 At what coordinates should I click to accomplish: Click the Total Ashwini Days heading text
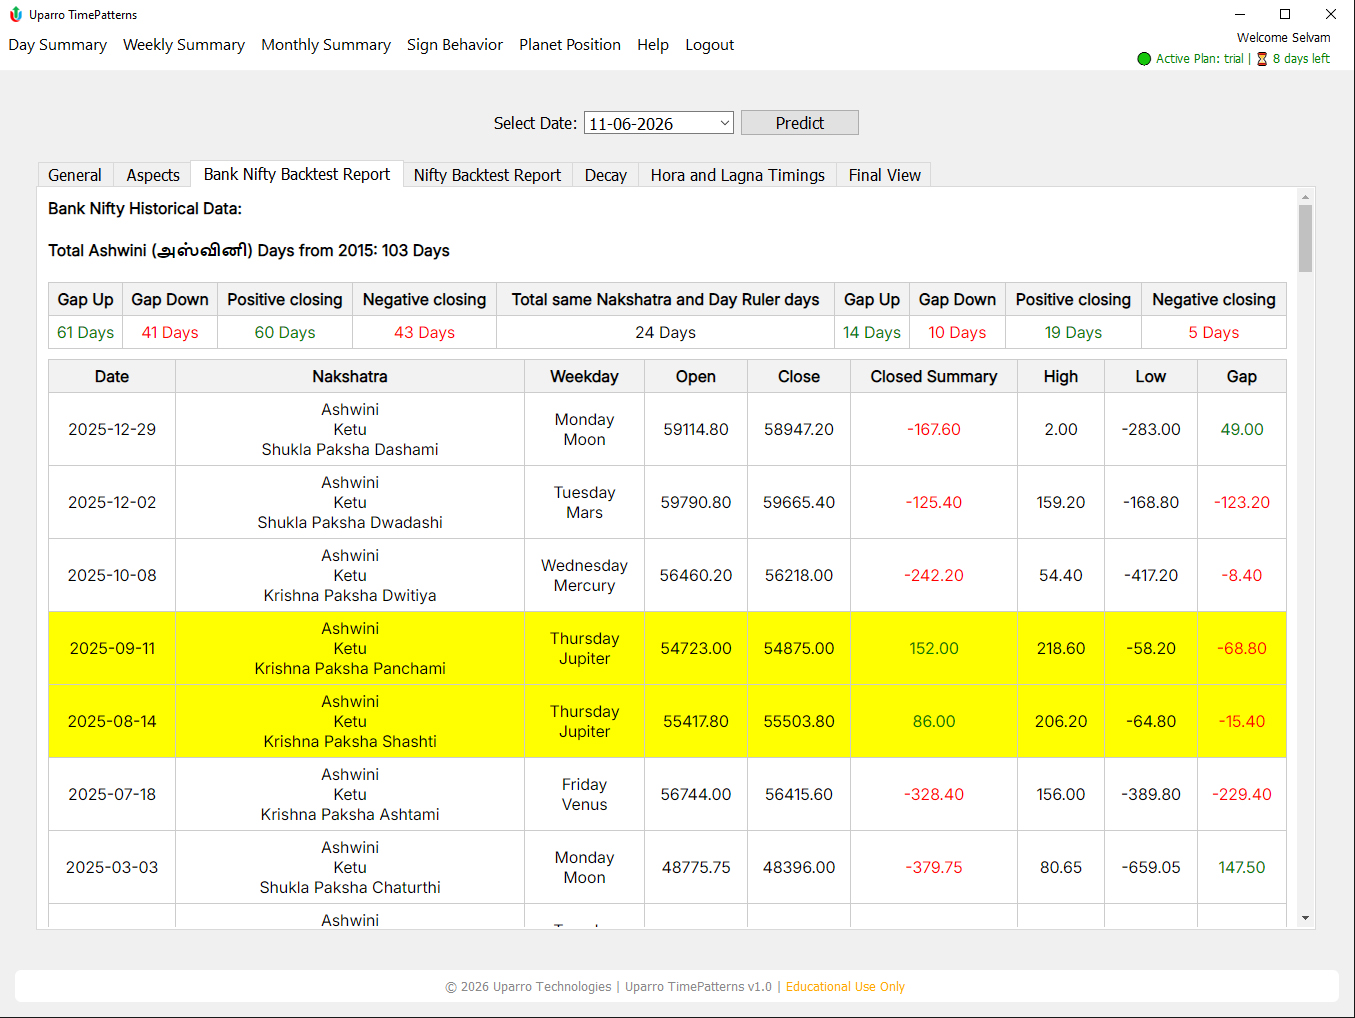[249, 250]
